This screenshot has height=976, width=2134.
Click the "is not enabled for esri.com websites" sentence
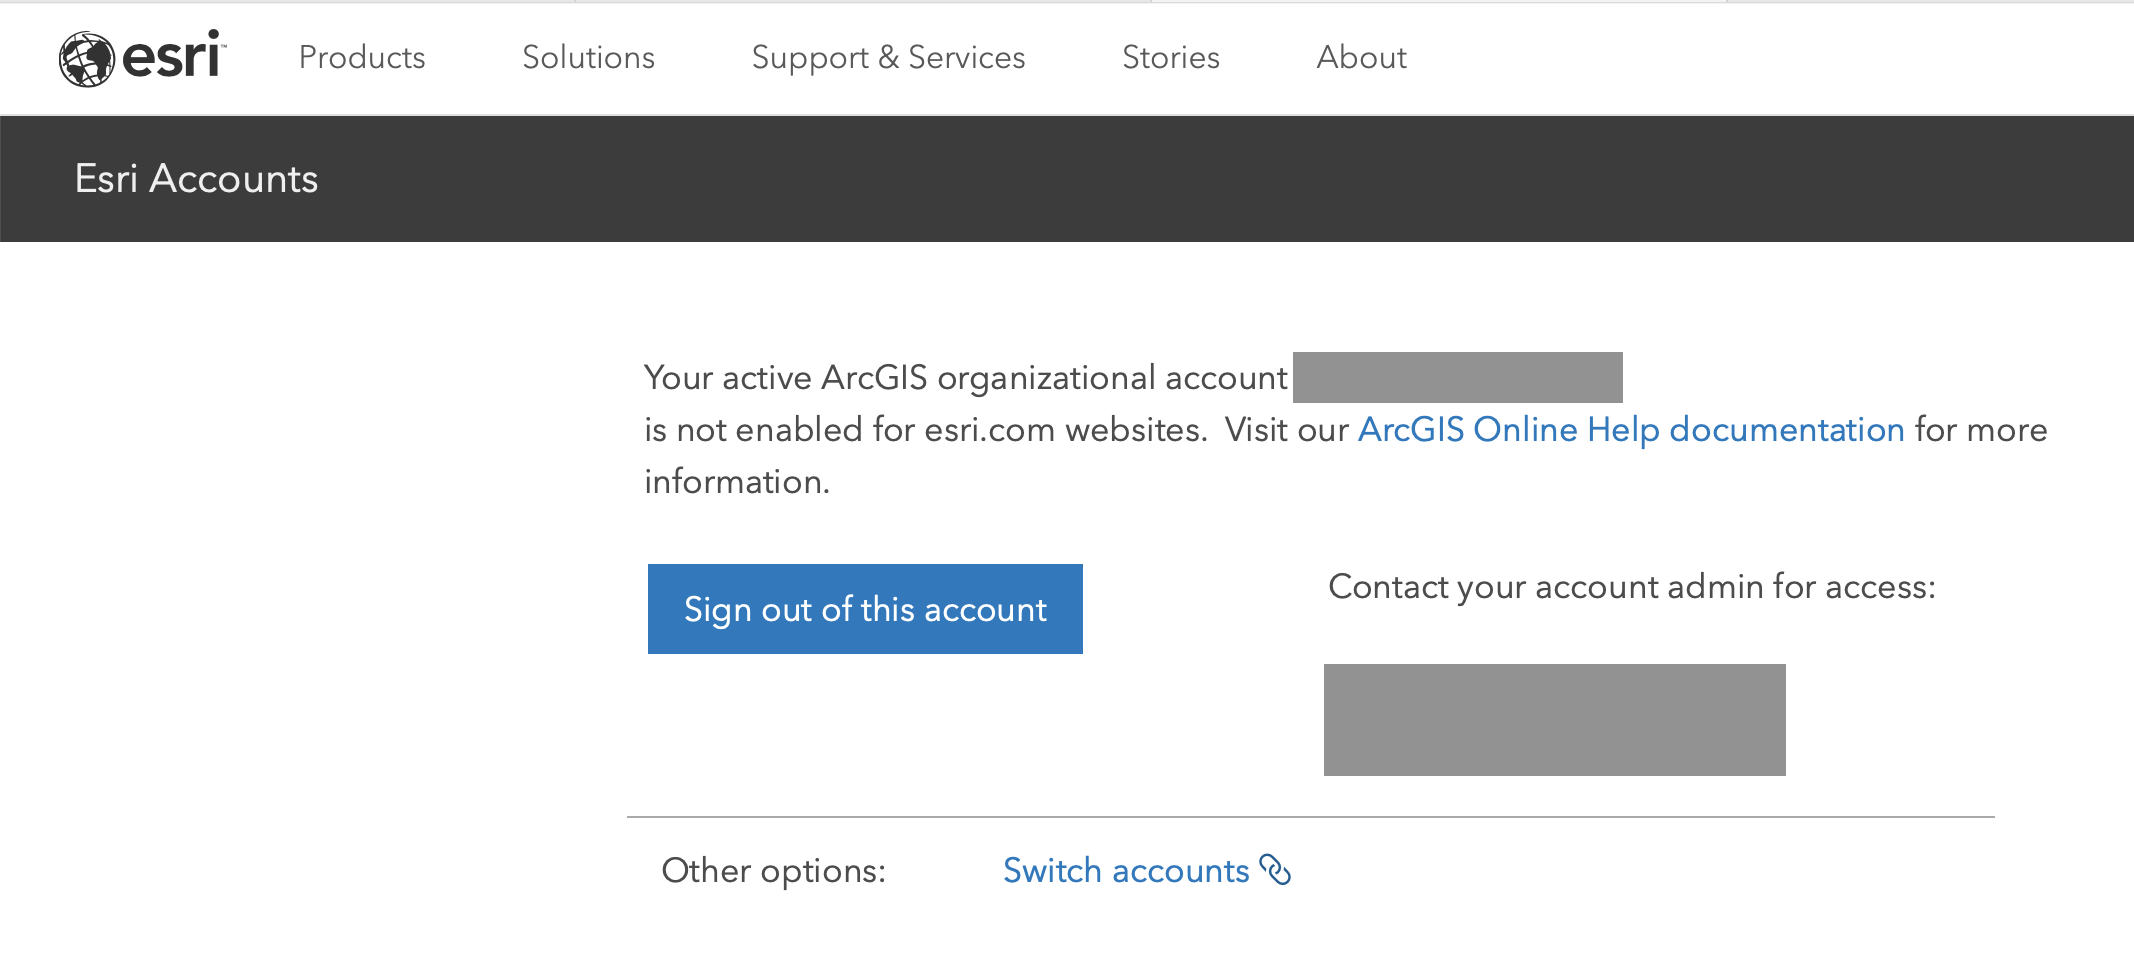(x=925, y=430)
